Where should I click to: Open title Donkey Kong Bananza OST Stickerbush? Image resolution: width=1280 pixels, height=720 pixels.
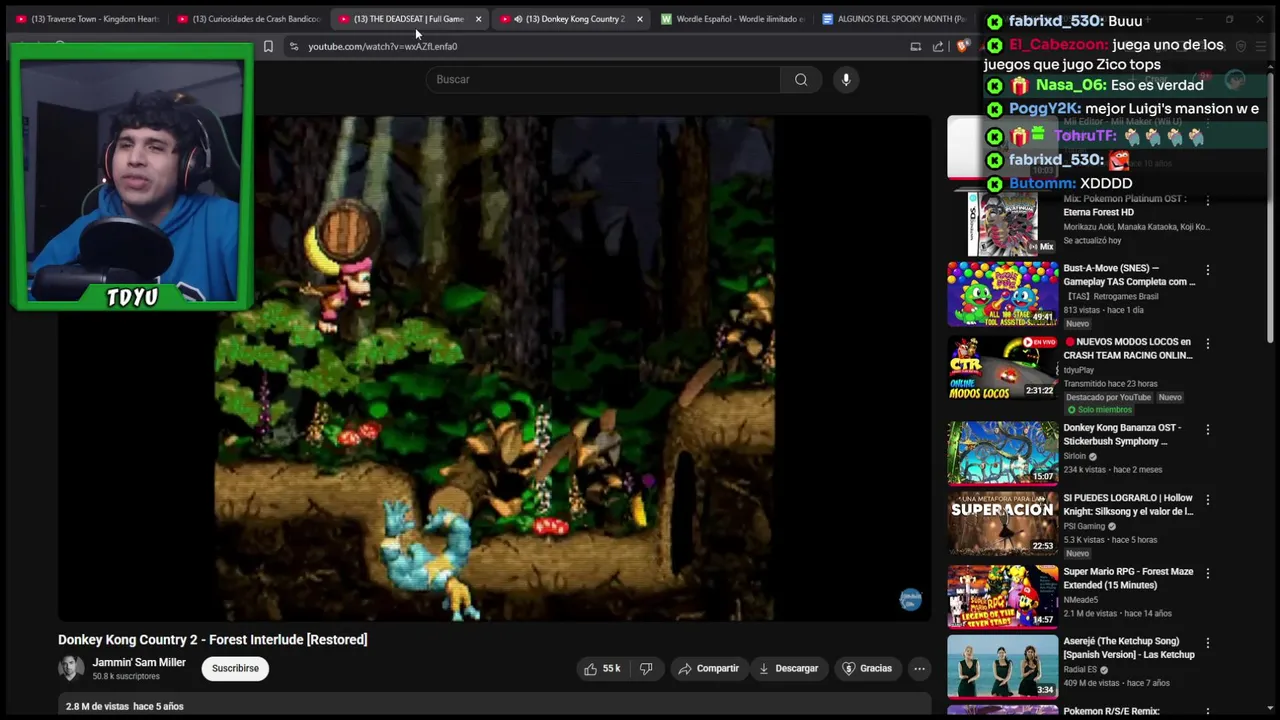tap(1122, 434)
